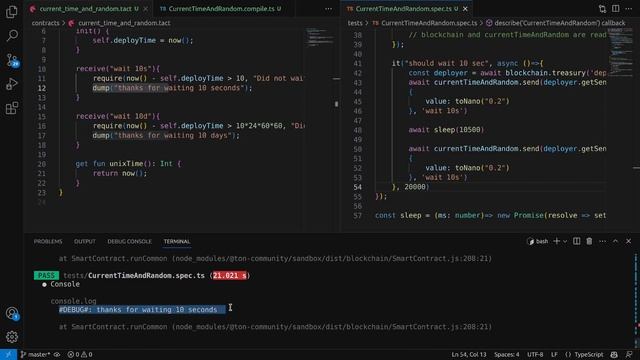Screen dimensions: 640x360
Task: Close the CurrentTimeAndRandom.spec.ts tab
Action: [465, 9]
